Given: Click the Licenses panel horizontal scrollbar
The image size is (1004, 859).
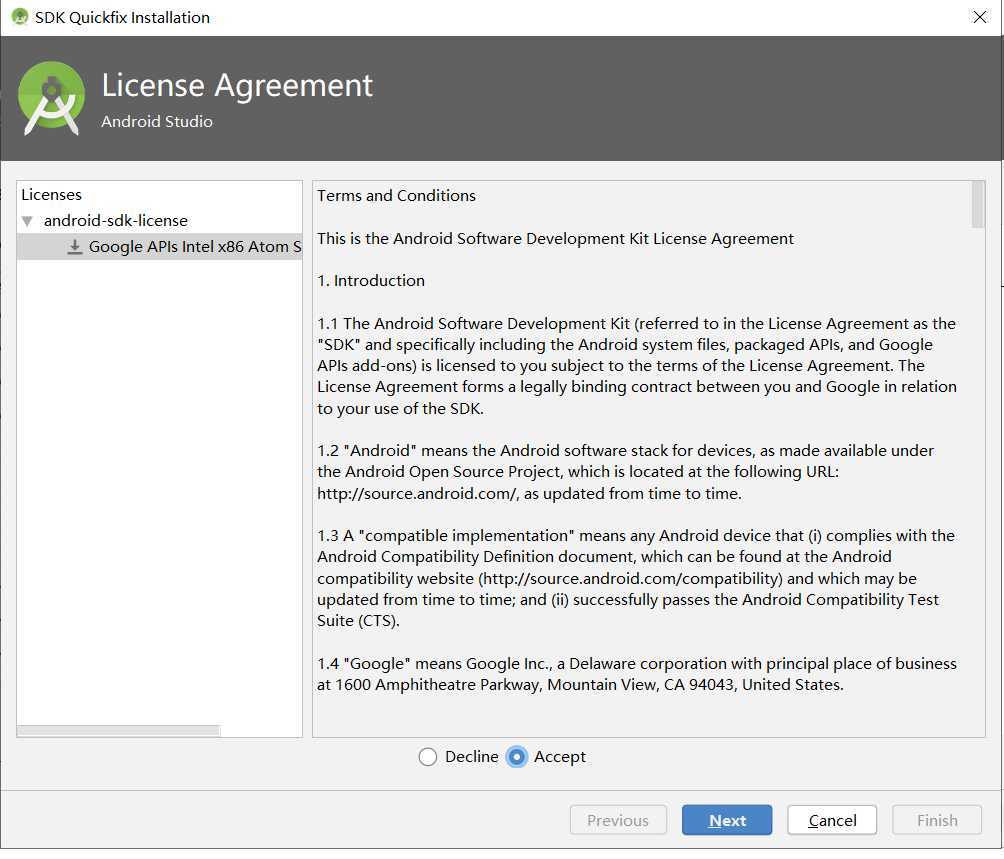Looking at the screenshot, I should click(x=119, y=730).
